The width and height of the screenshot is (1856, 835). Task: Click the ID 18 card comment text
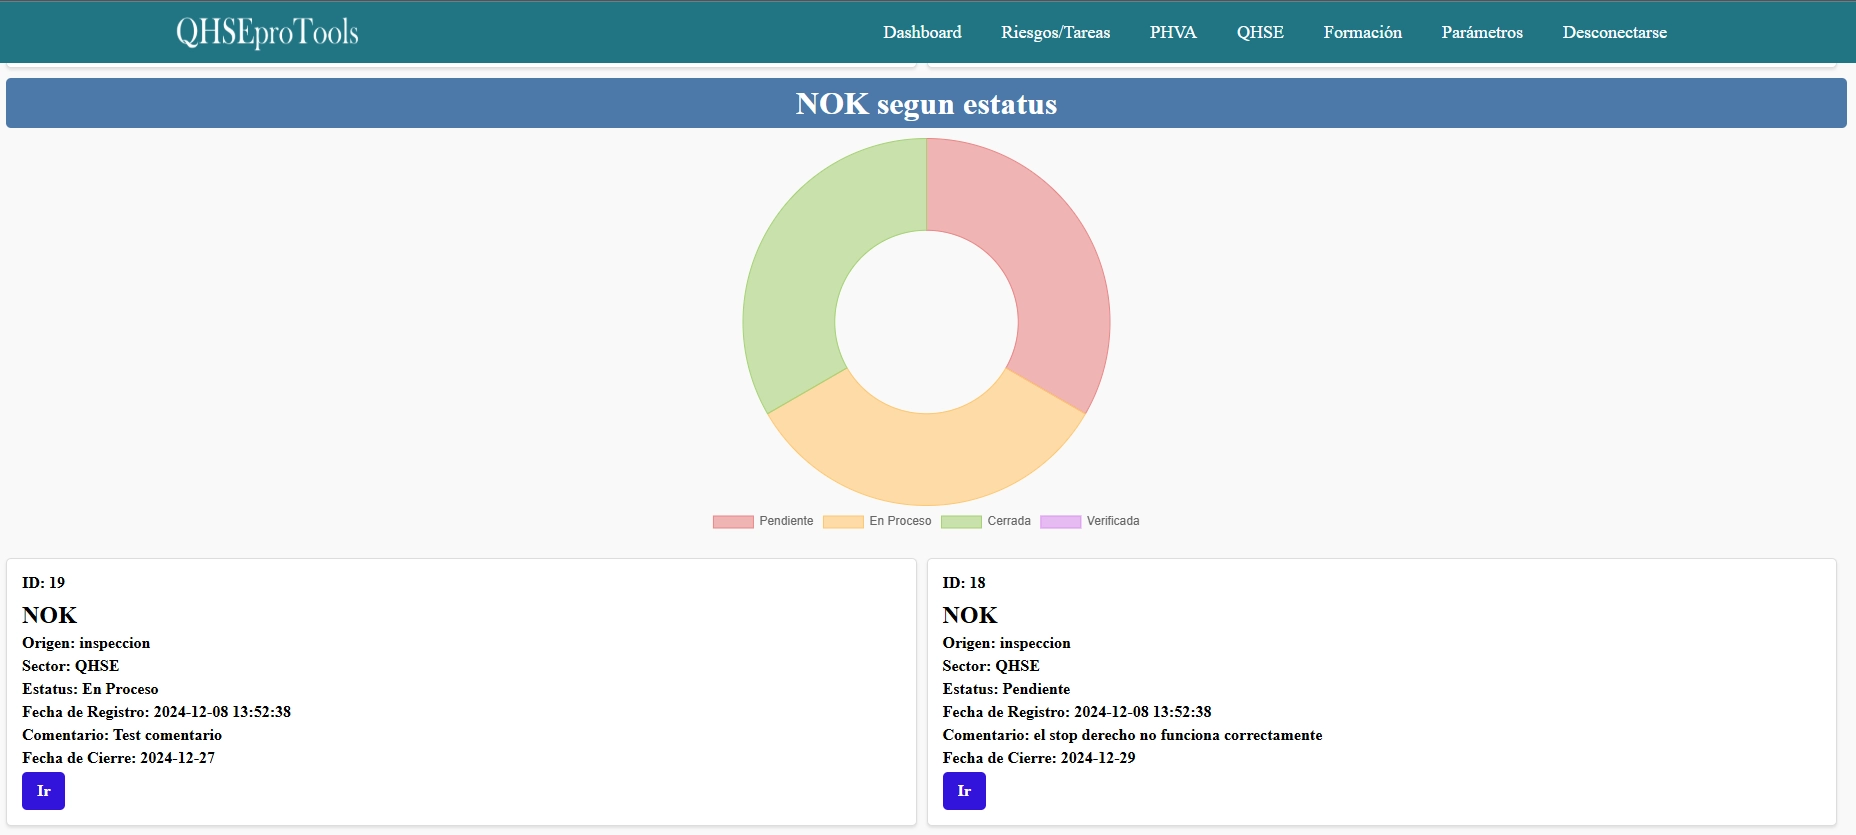(1132, 735)
